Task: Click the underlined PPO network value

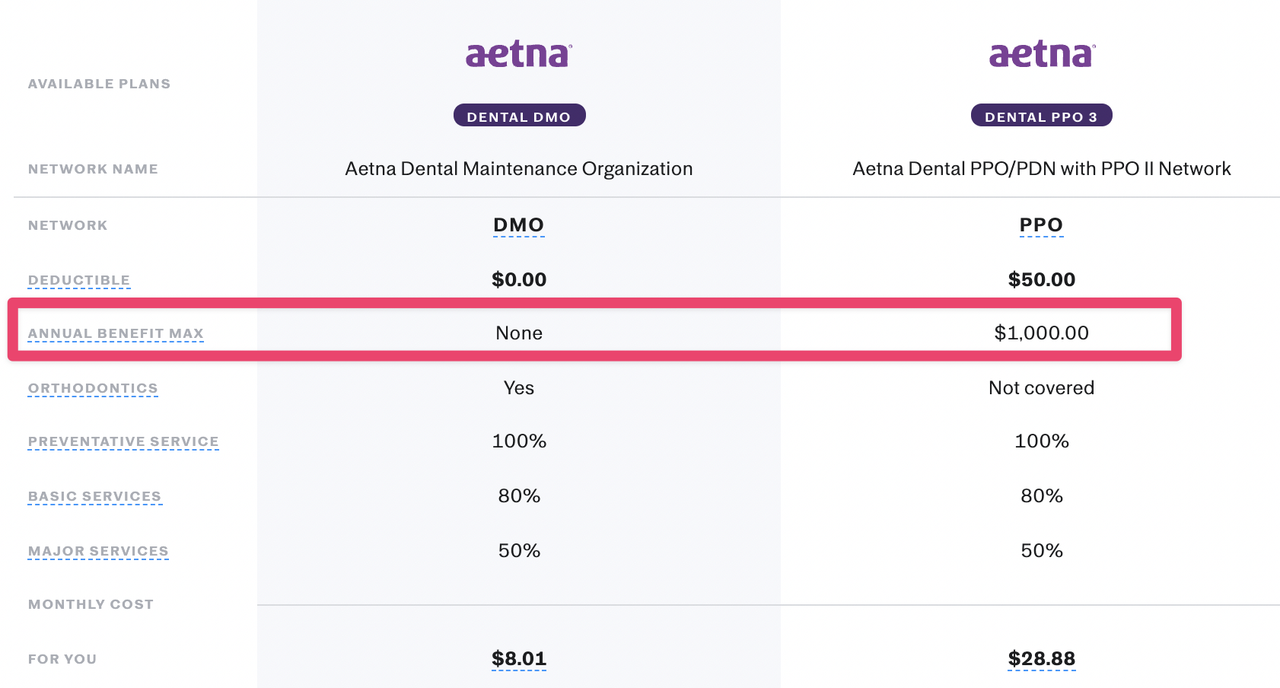Action: tap(1041, 226)
